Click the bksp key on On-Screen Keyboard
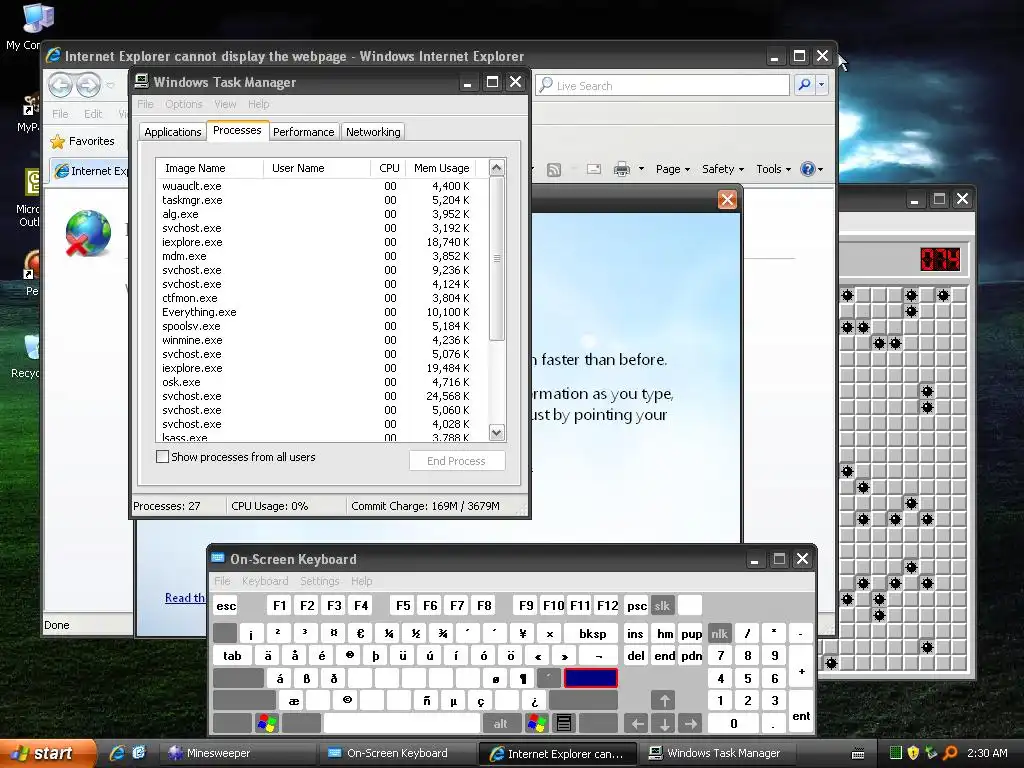1024x768 pixels. 592,633
